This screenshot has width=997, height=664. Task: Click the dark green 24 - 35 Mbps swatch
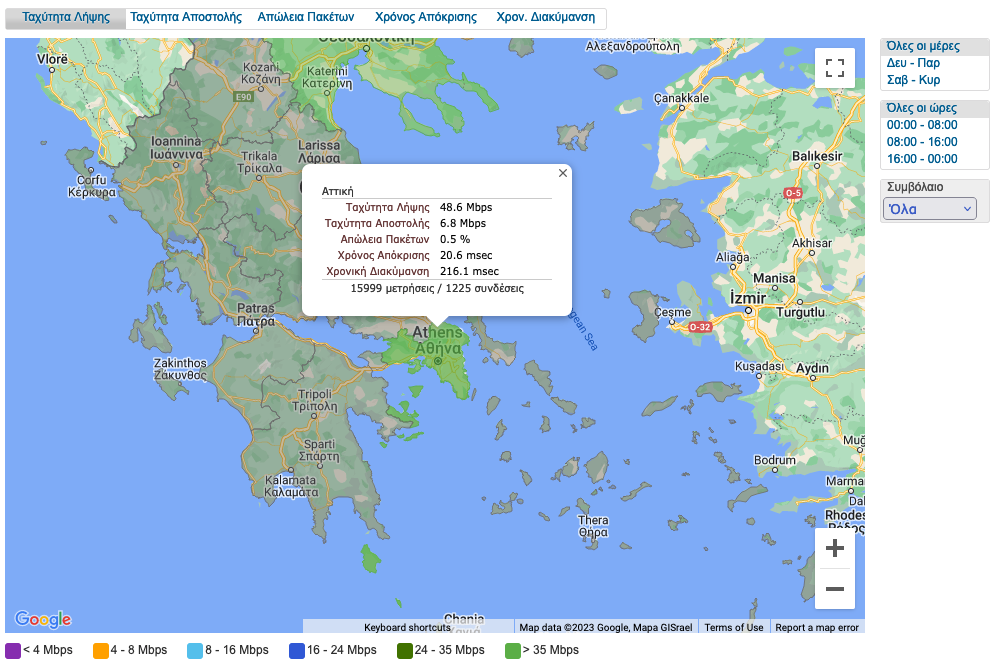[x=405, y=651]
